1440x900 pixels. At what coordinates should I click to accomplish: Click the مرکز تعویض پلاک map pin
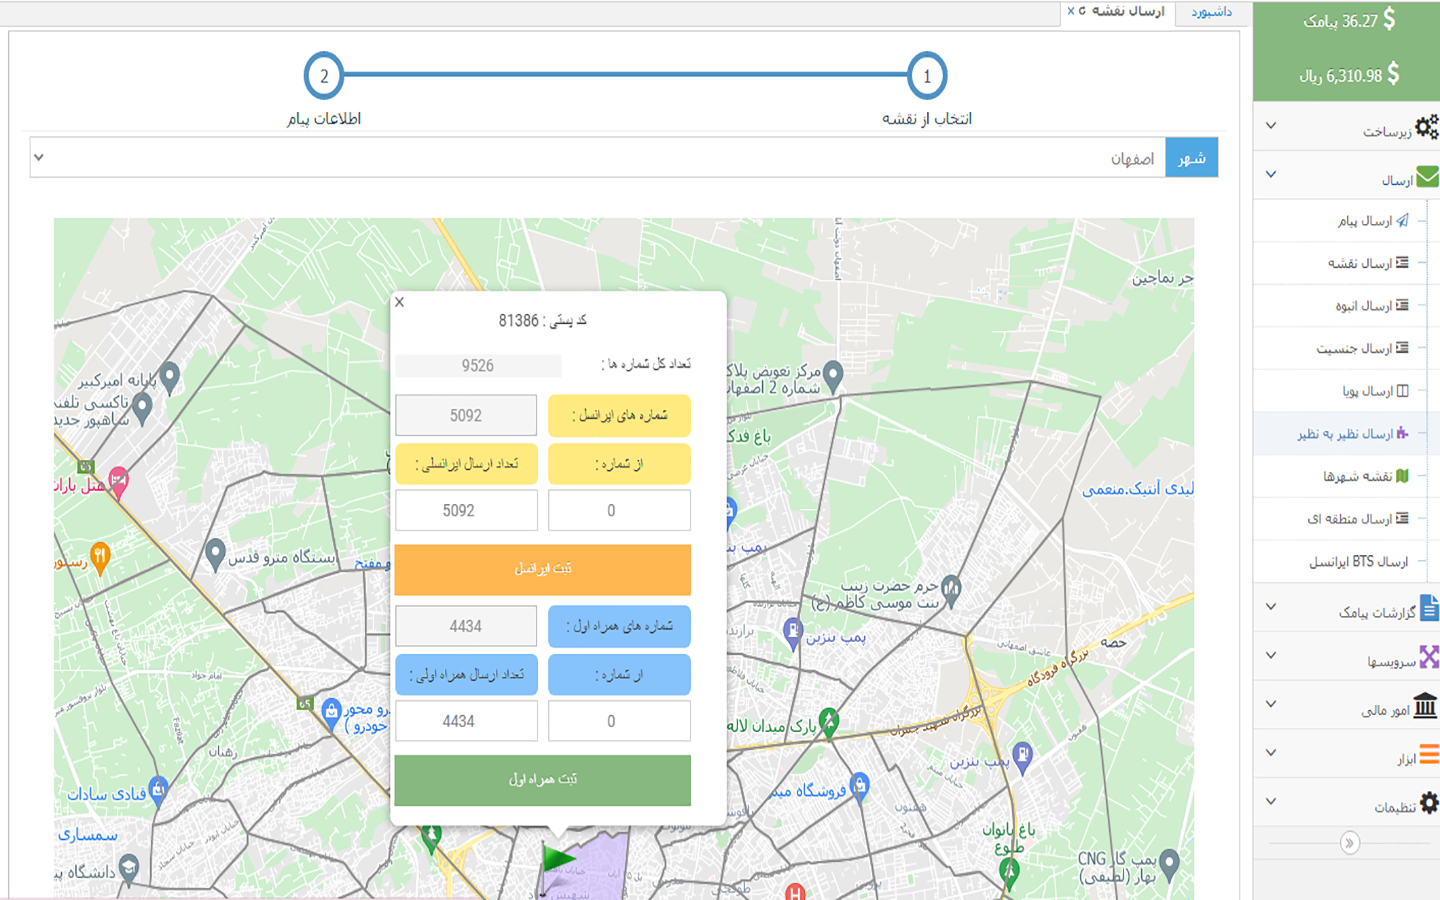tap(833, 376)
